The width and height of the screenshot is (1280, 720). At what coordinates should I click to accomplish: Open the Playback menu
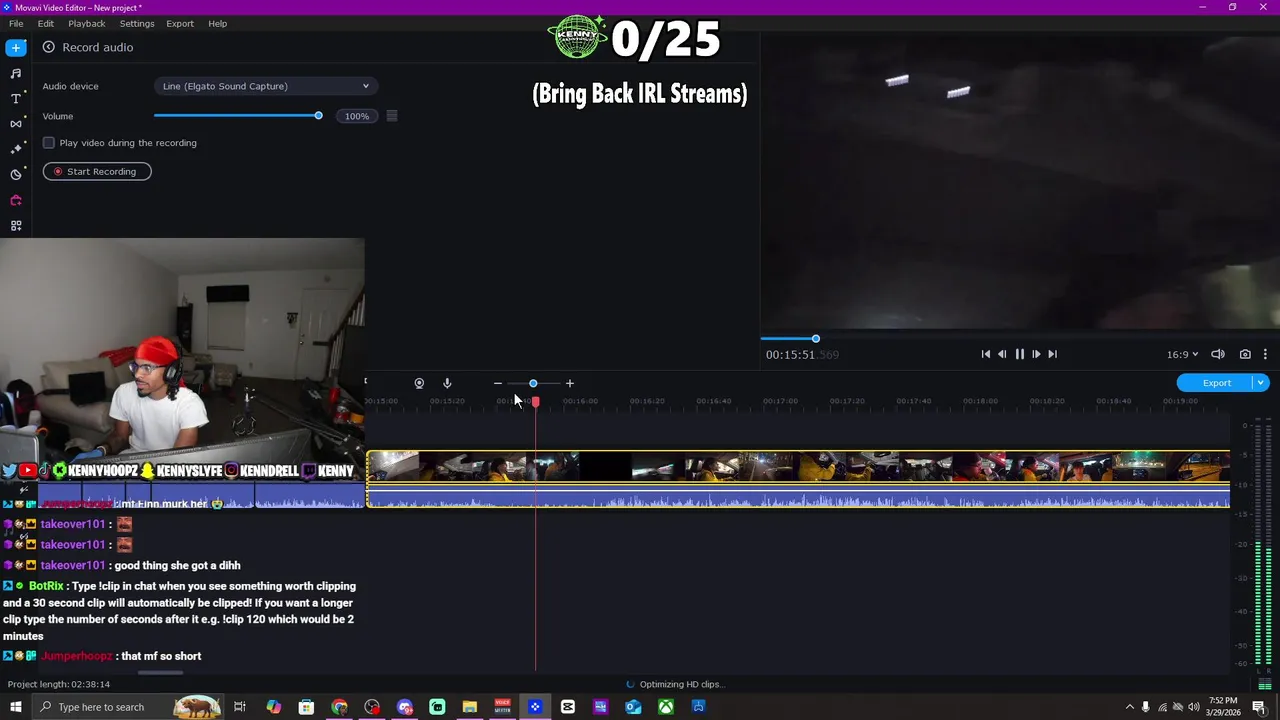[x=87, y=23]
